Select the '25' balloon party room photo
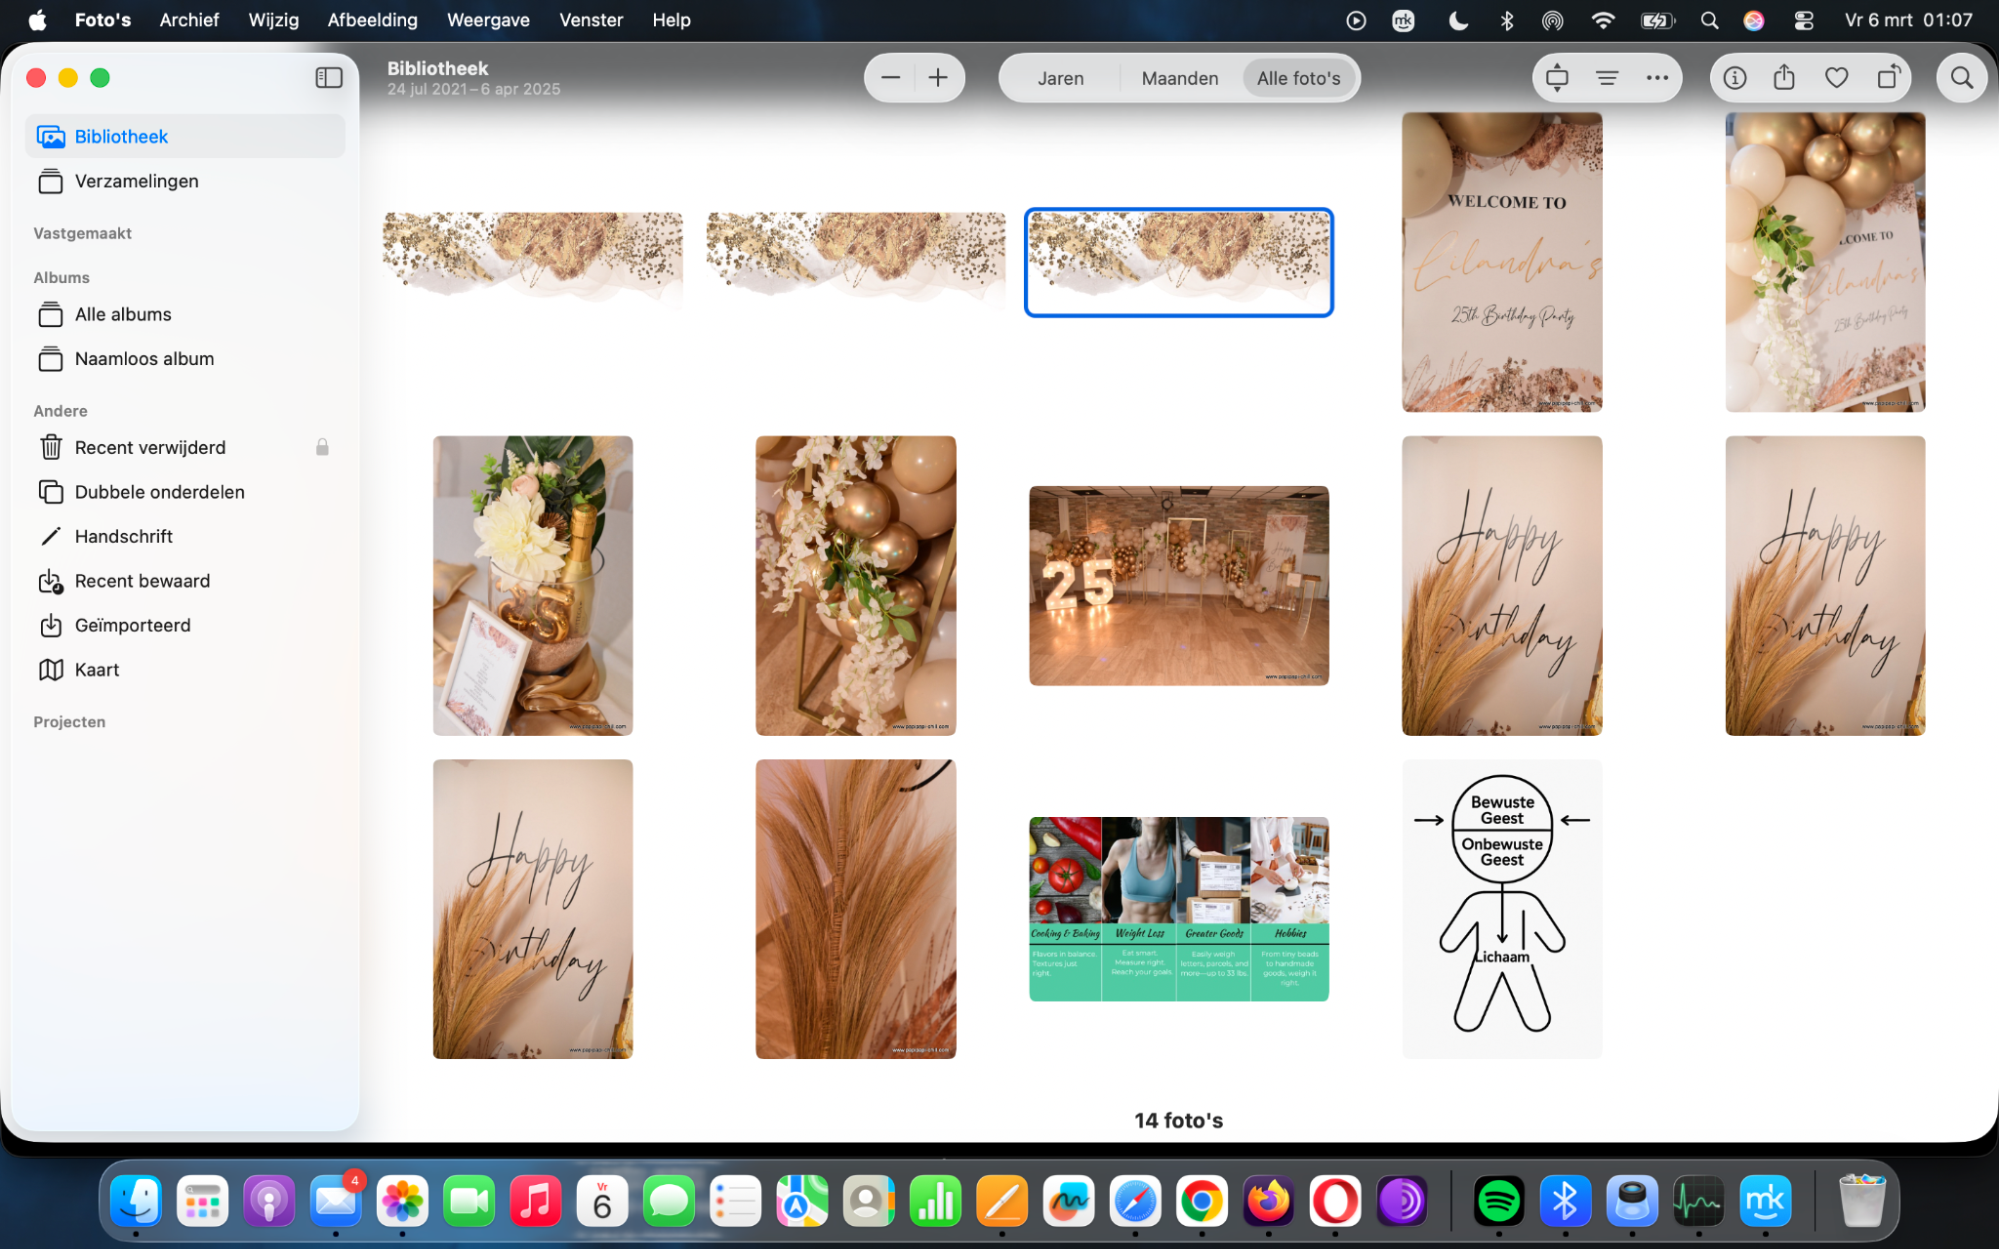Image resolution: width=1999 pixels, height=1250 pixels. click(1178, 584)
